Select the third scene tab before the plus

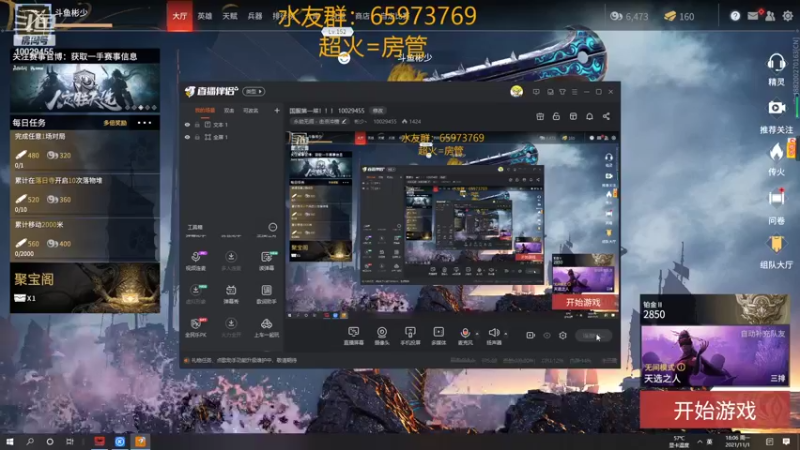click(250, 110)
